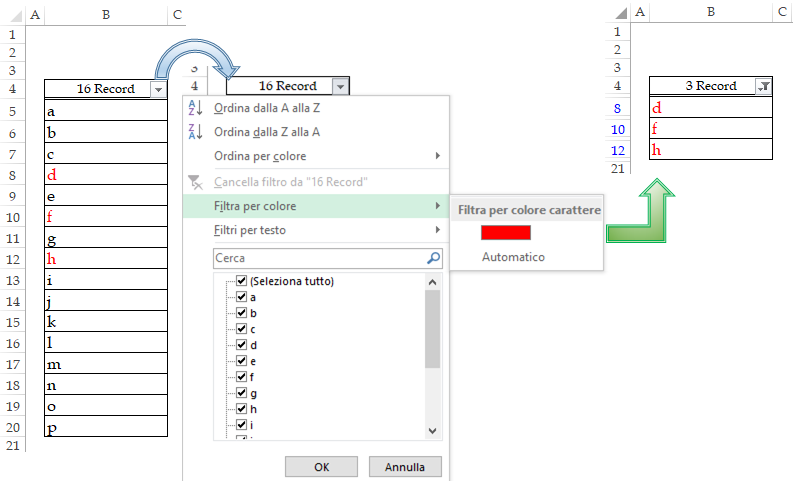This screenshot has width=793, height=481.
Task: Uncheck item i in filter list
Action: (242, 425)
